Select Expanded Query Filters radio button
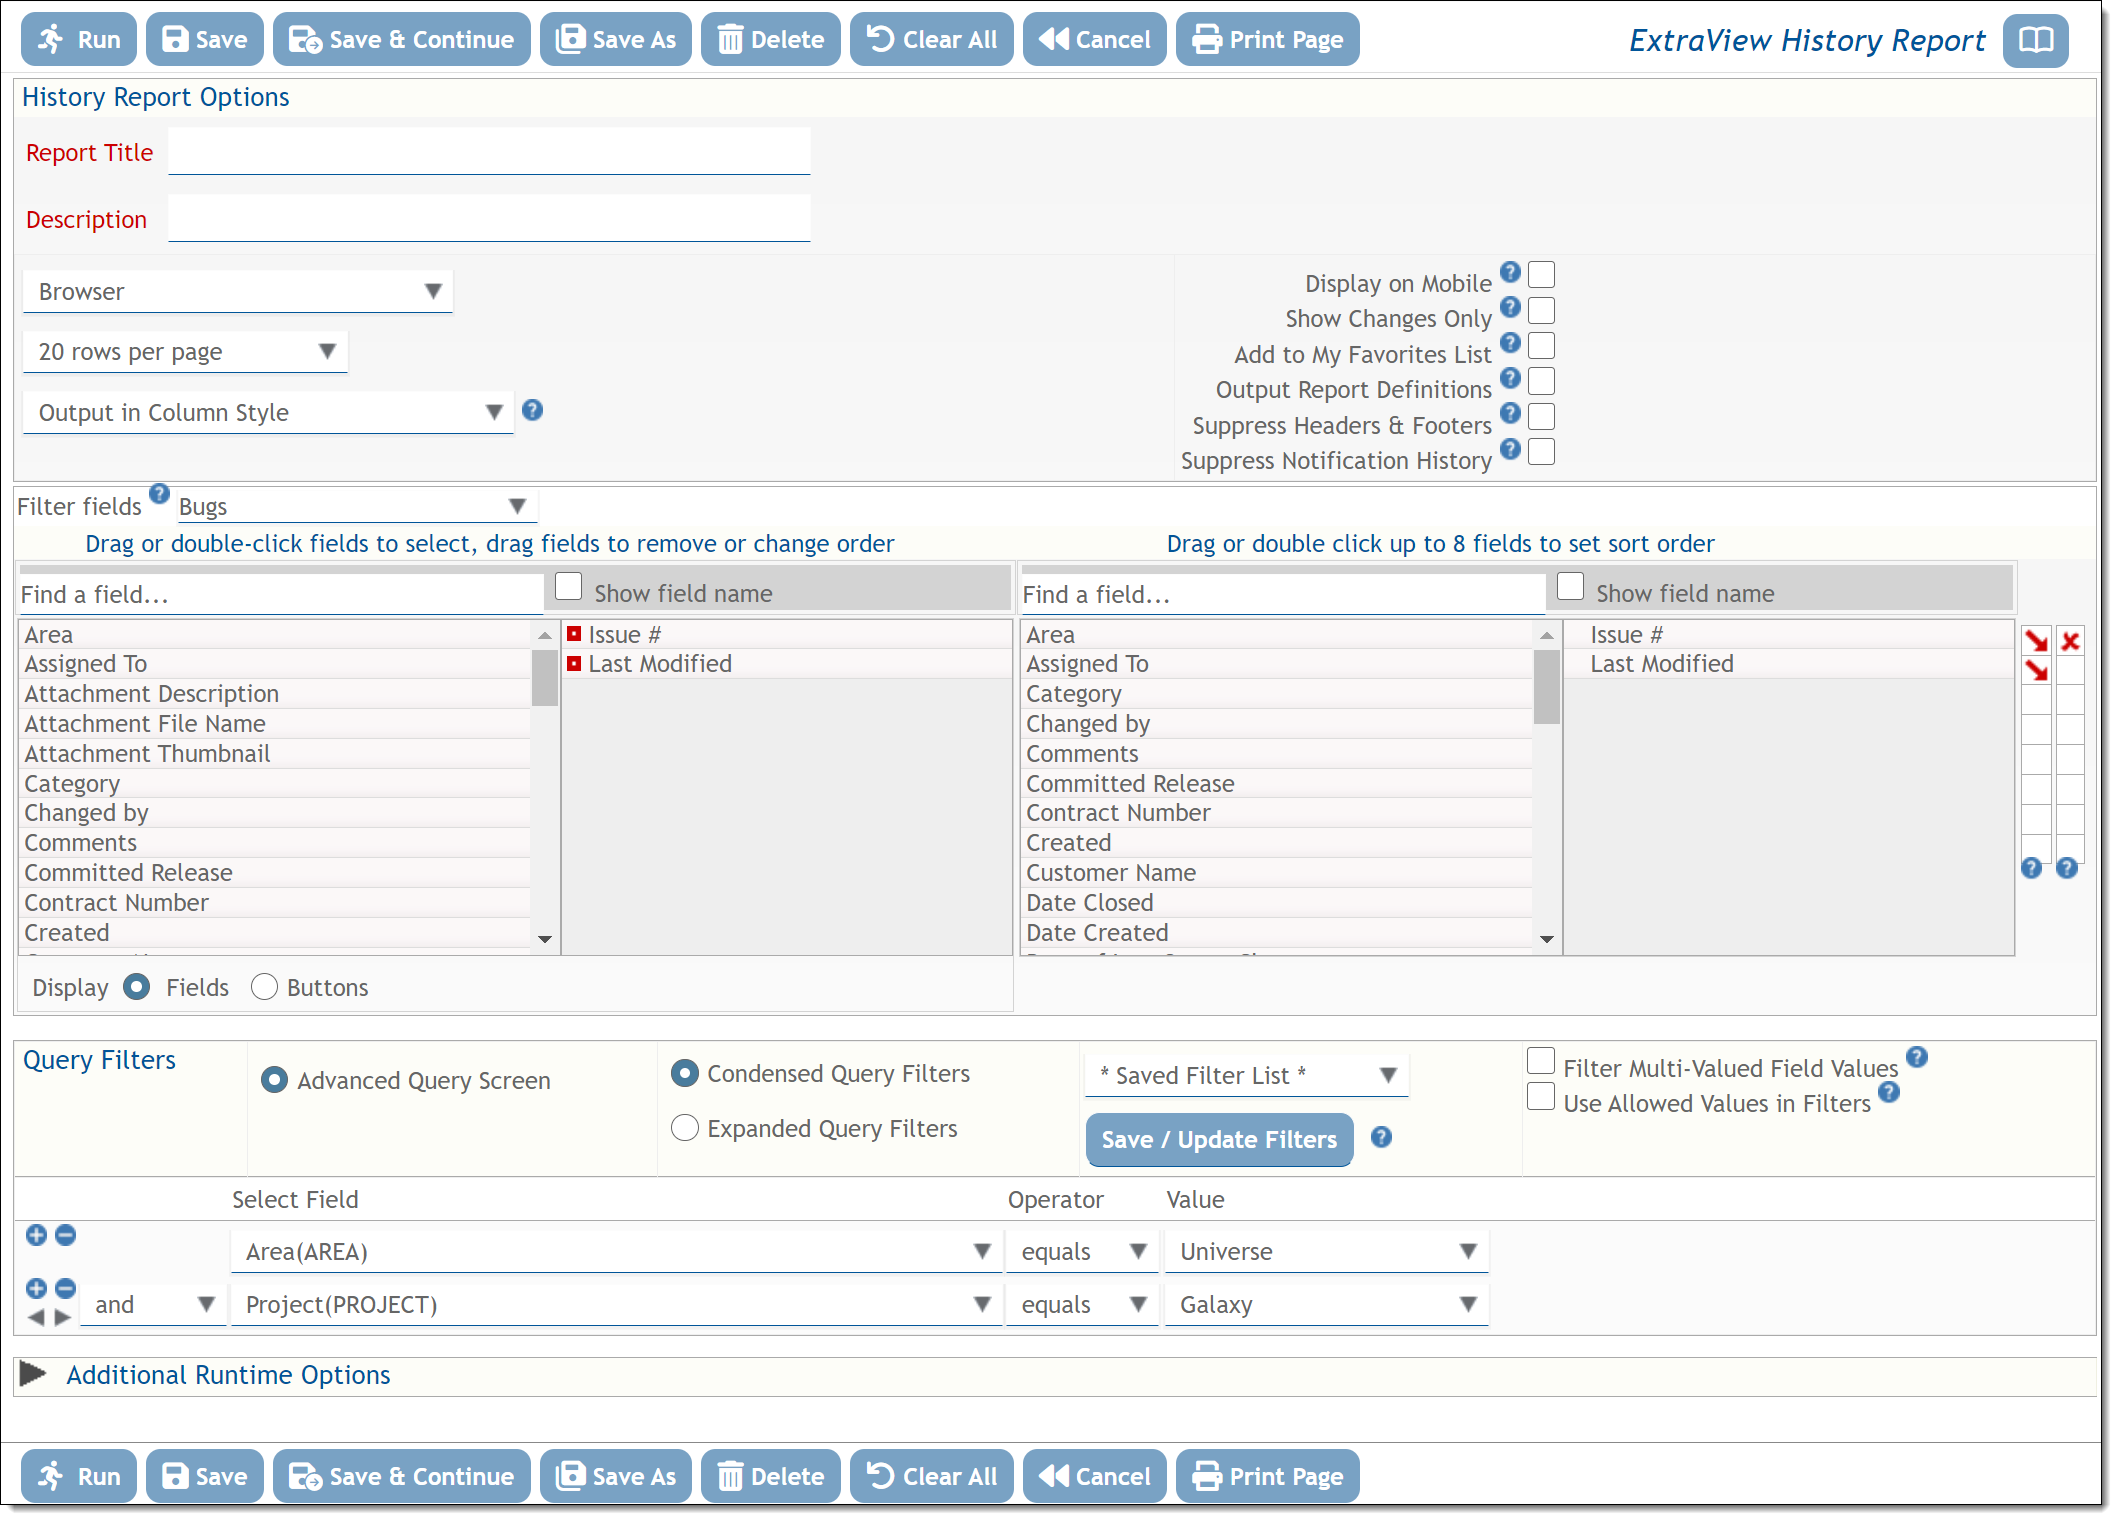 685,1128
